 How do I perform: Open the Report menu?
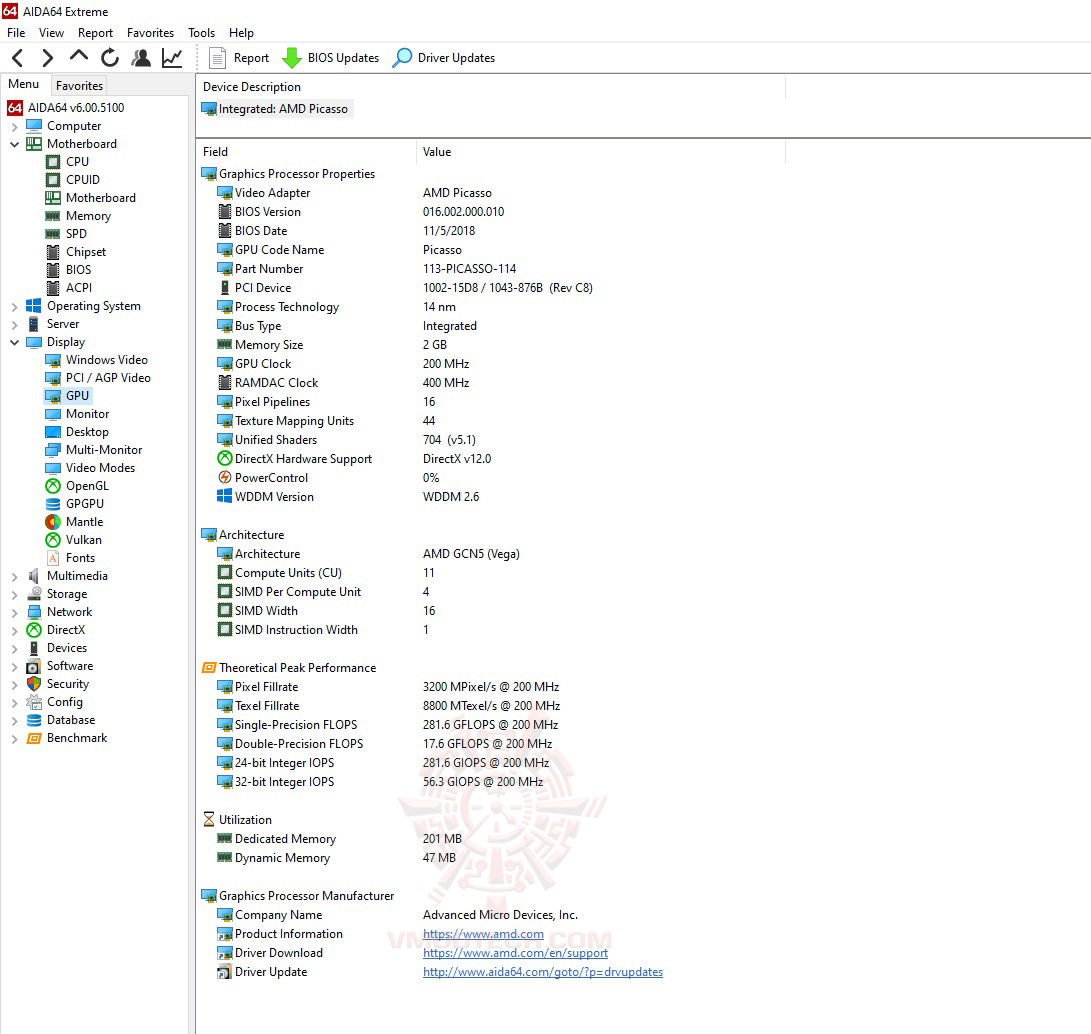tap(95, 33)
